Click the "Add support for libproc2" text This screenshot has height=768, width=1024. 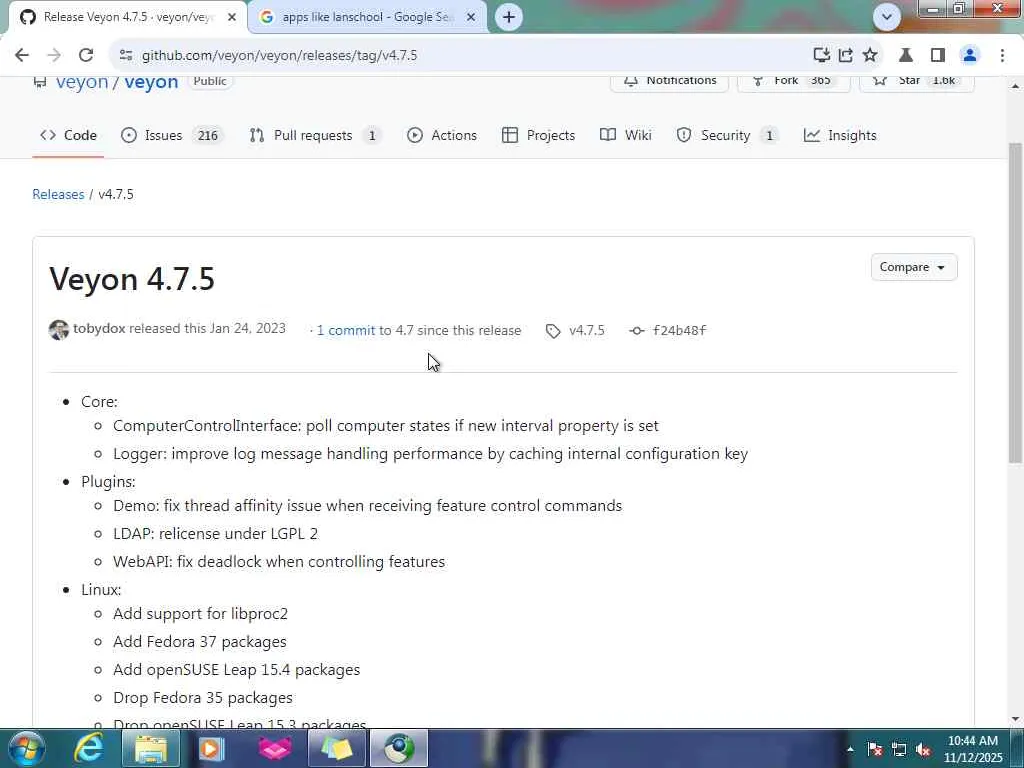pos(200,614)
